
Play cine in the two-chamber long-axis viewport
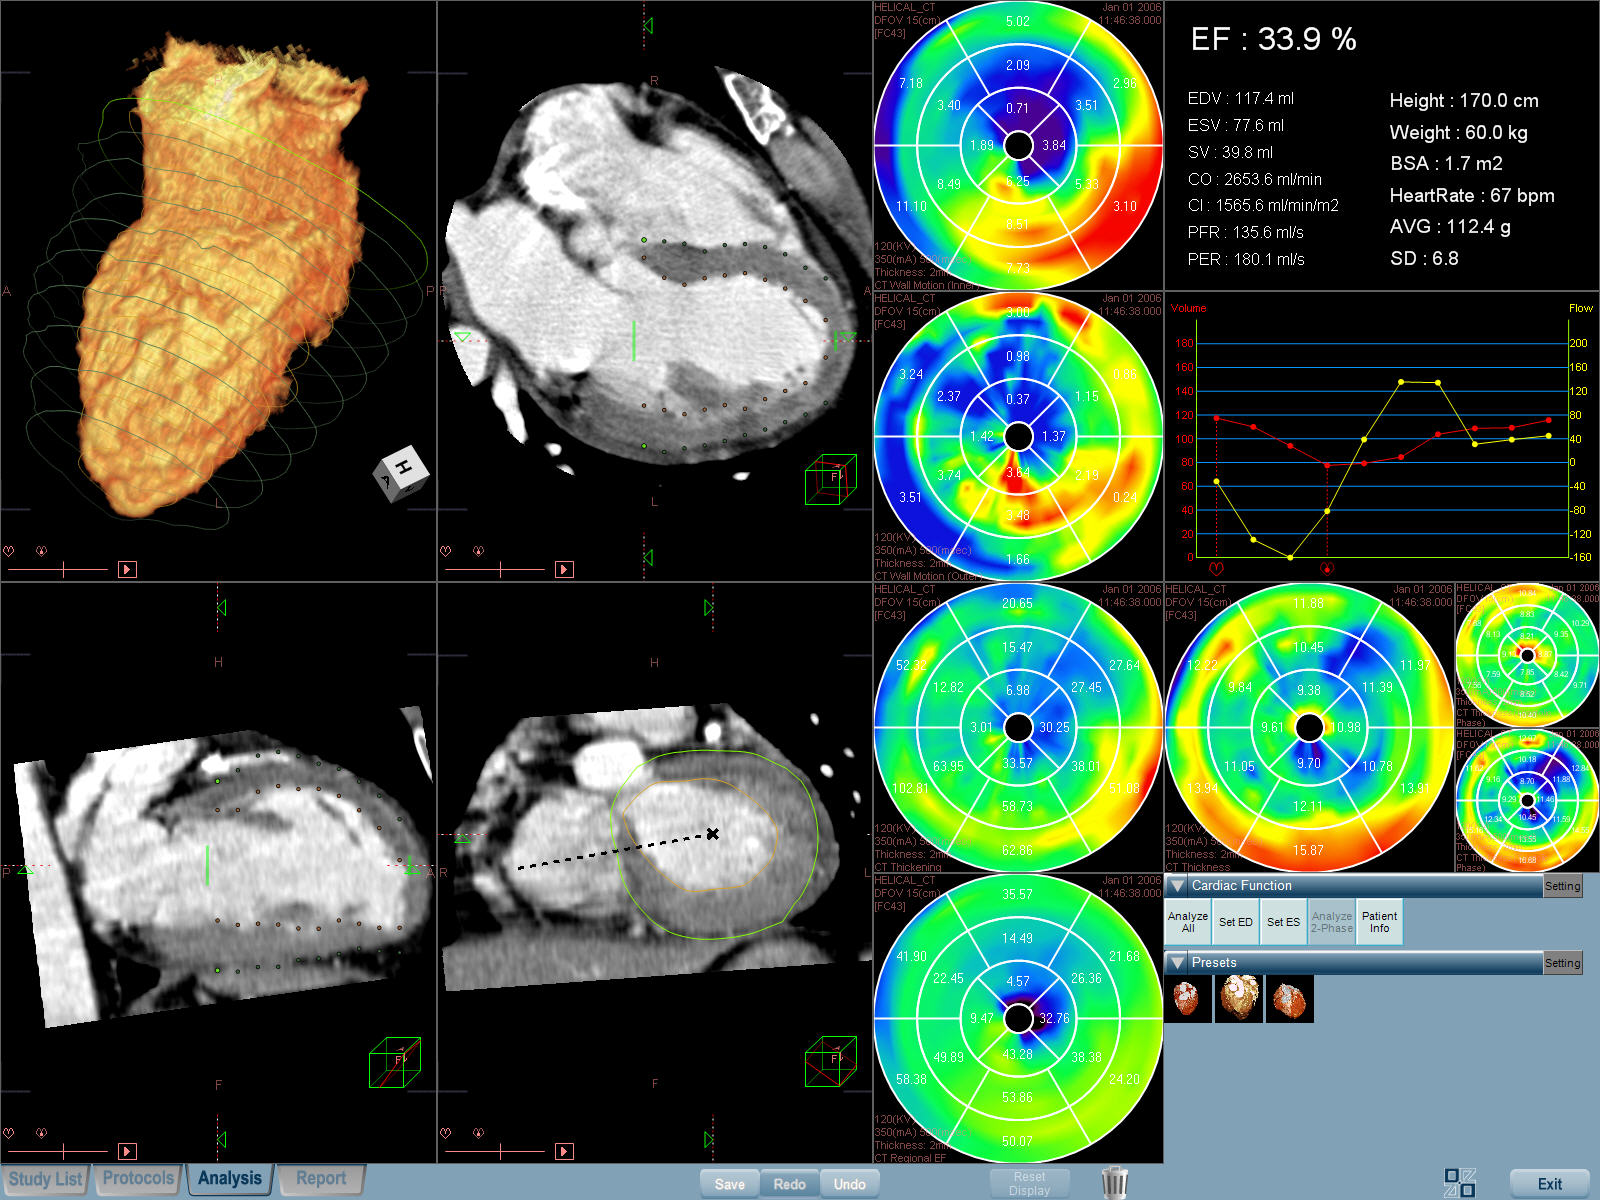pyautogui.click(x=127, y=1151)
